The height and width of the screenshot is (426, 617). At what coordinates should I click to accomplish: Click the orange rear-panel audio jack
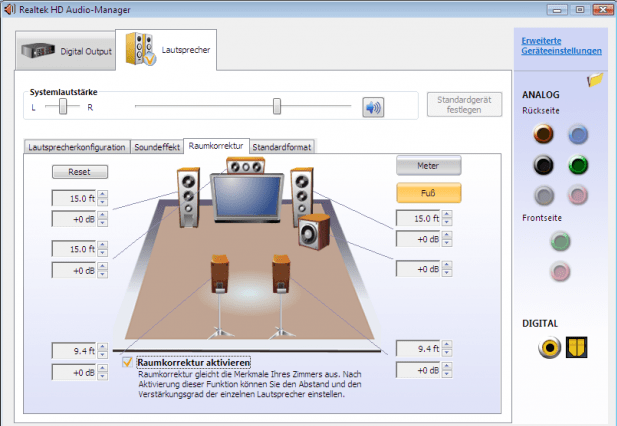(x=543, y=134)
